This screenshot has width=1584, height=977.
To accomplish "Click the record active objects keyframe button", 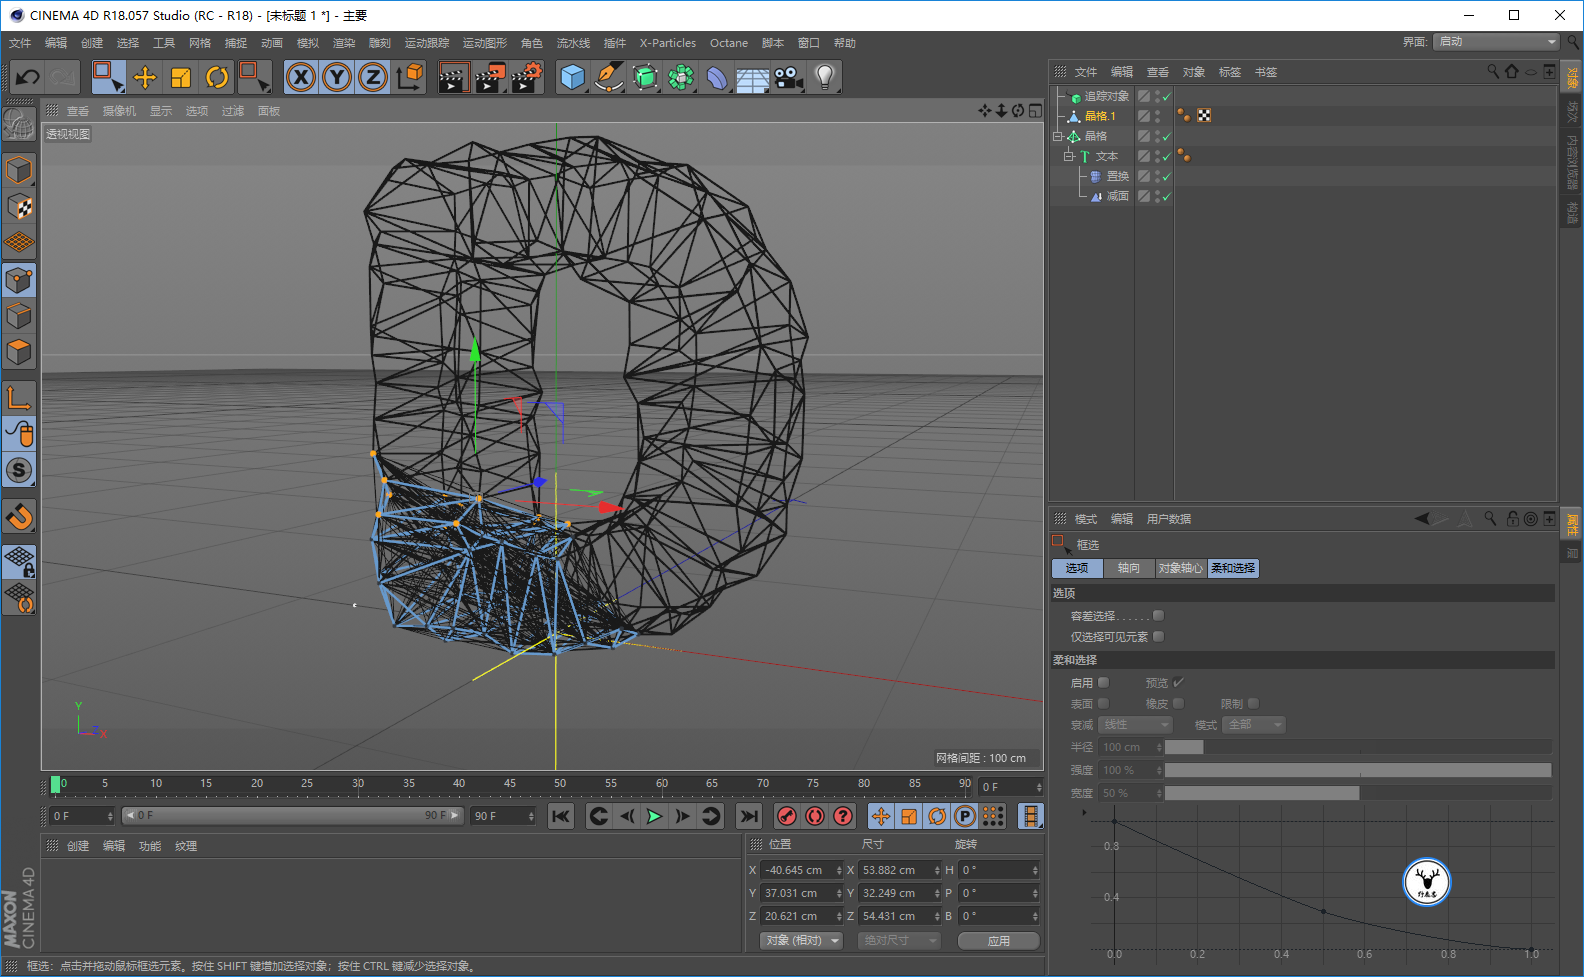I will [787, 816].
